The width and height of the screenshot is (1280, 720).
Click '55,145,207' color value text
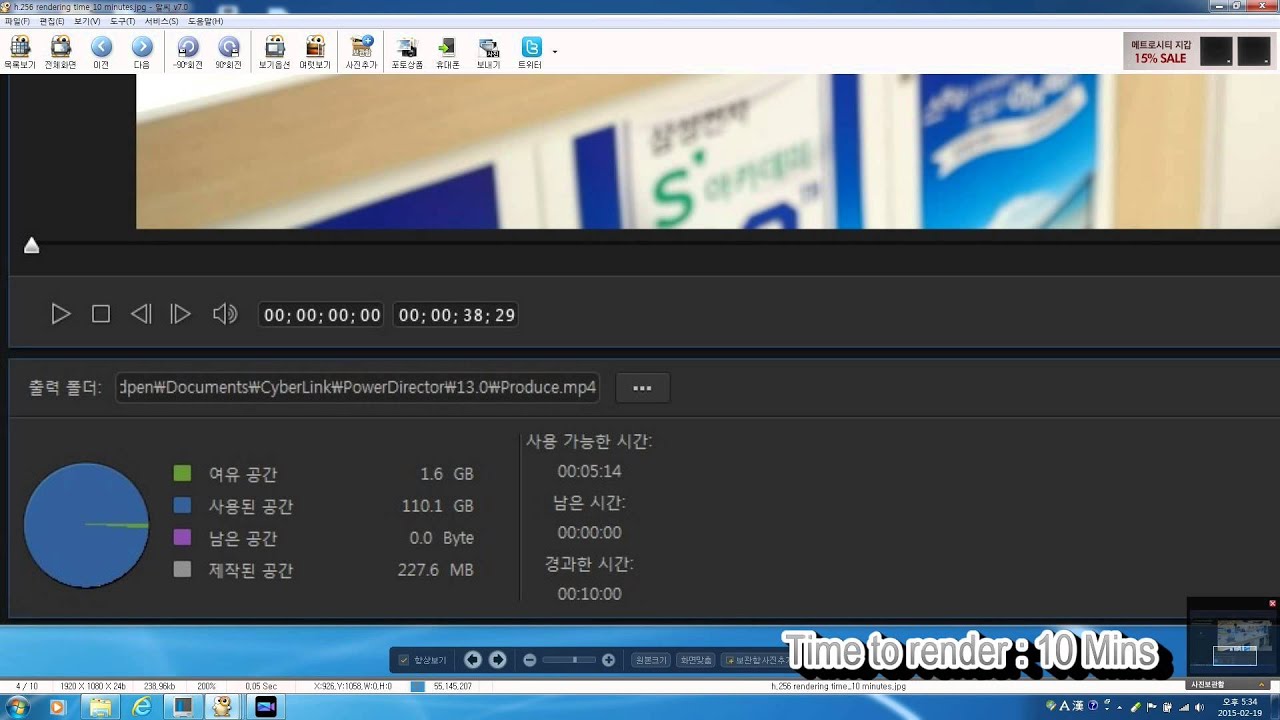tap(452, 687)
